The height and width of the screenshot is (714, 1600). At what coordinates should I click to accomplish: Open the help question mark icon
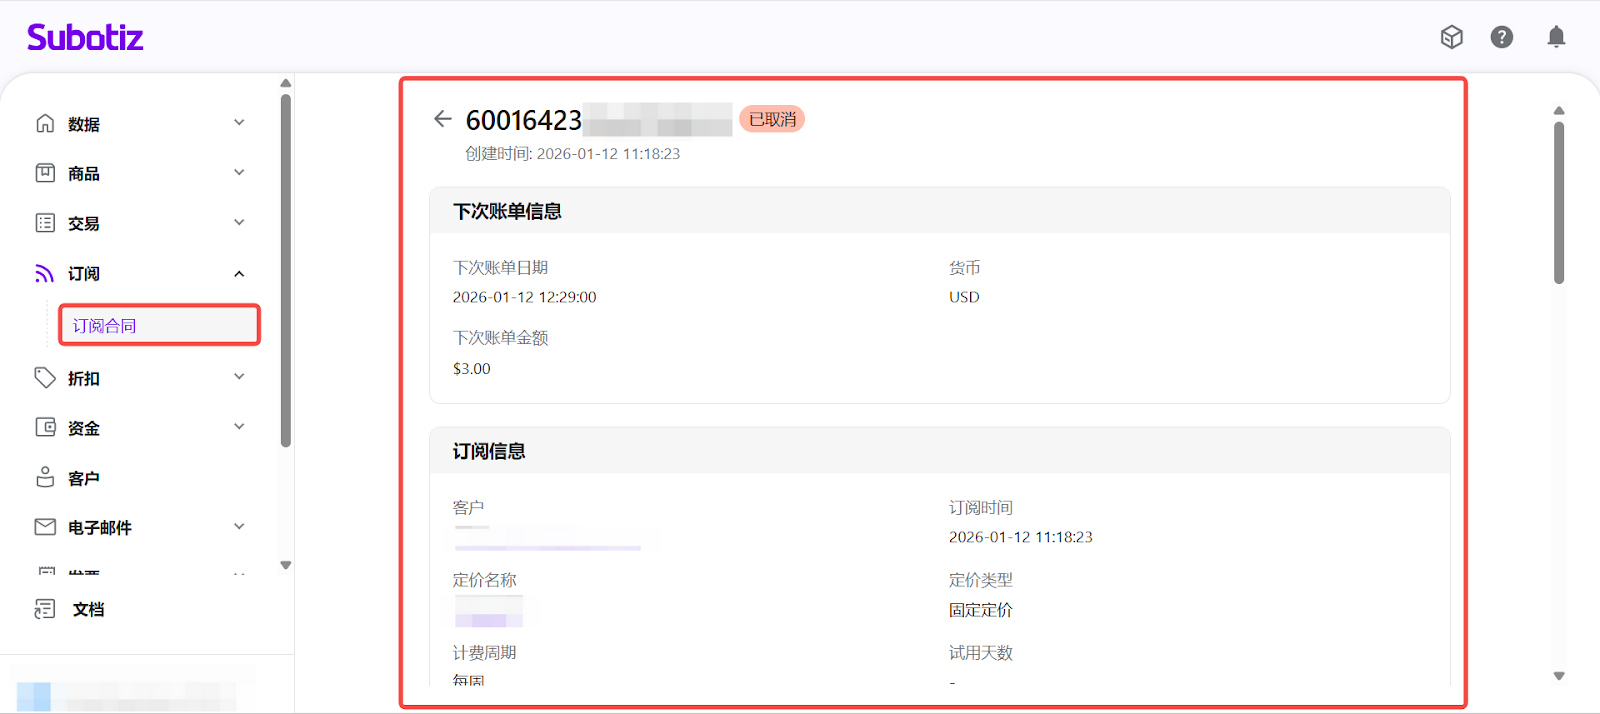point(1501,37)
